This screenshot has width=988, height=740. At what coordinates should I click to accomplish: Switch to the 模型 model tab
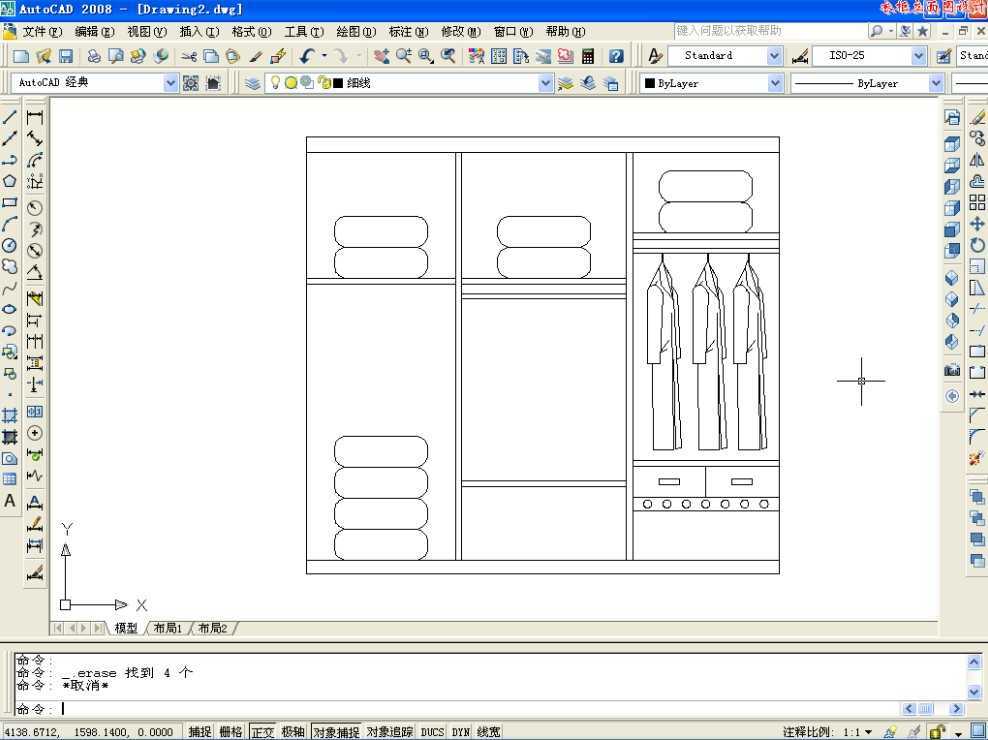(126, 628)
